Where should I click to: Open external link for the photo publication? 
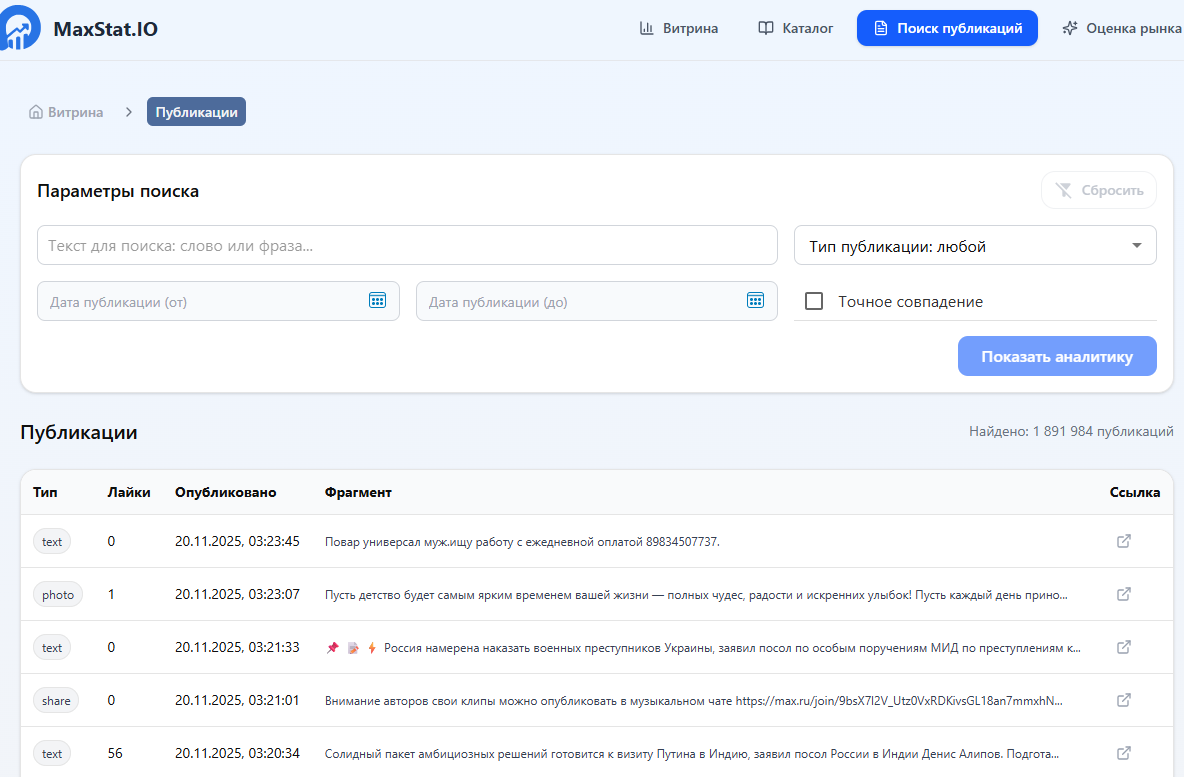tap(1123, 594)
